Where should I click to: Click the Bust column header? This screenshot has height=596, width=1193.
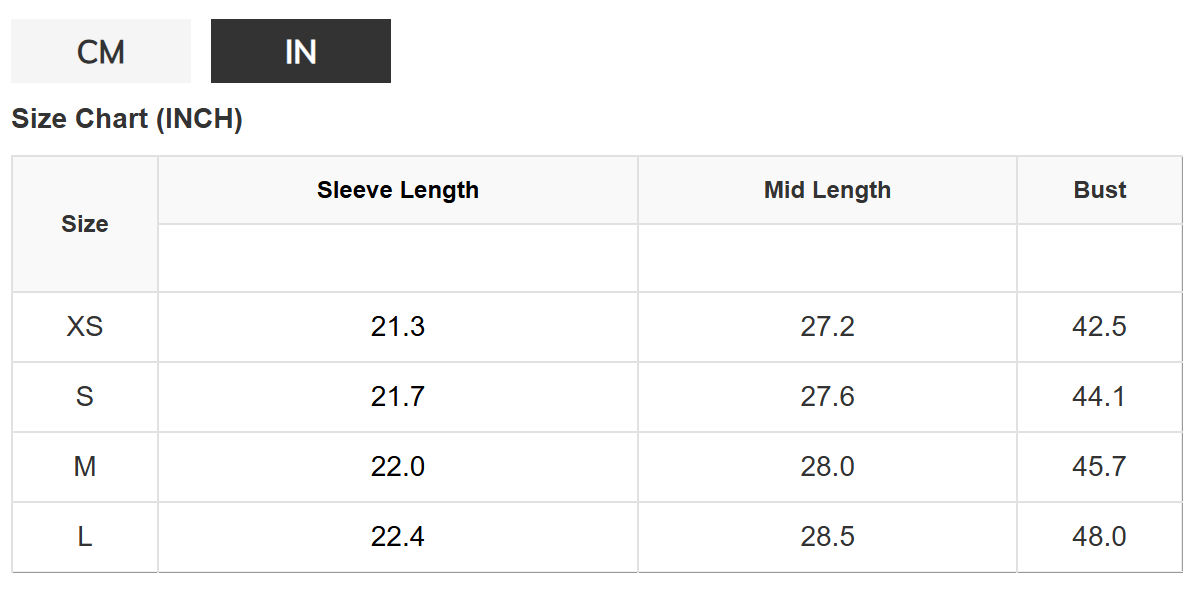(1099, 190)
